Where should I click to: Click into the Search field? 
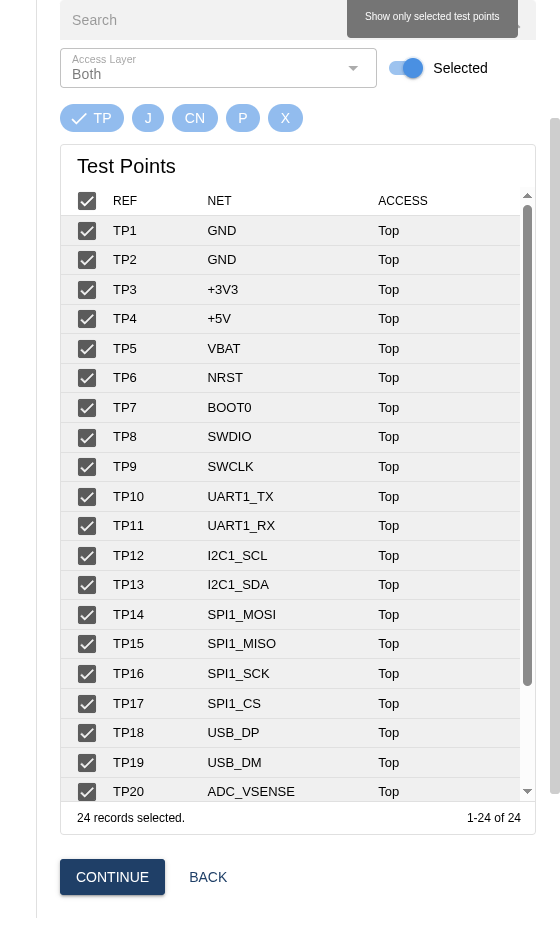pyautogui.click(x=203, y=20)
